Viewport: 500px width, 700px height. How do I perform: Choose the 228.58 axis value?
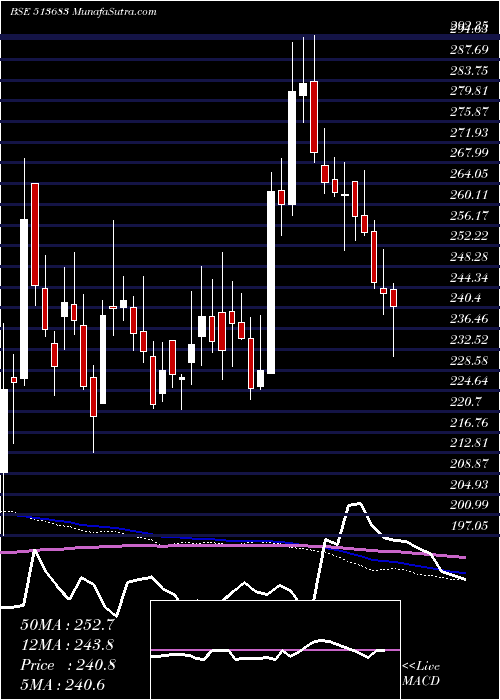469,360
